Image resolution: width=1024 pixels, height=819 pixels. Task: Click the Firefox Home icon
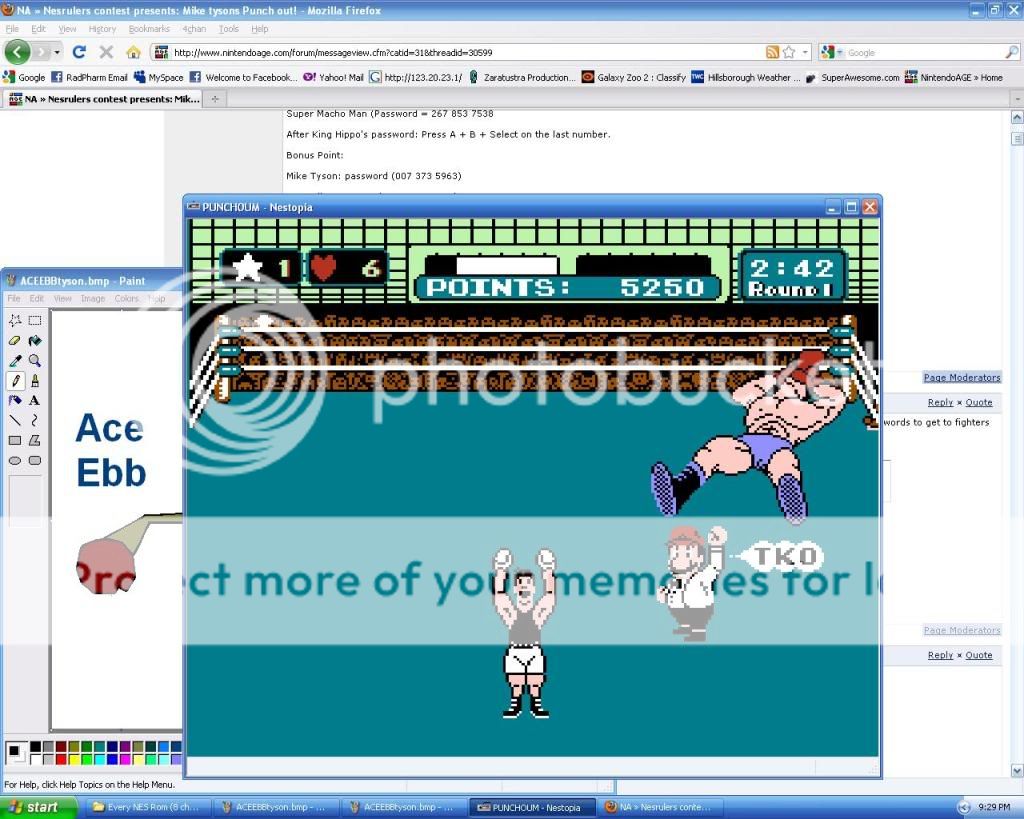tap(133, 52)
